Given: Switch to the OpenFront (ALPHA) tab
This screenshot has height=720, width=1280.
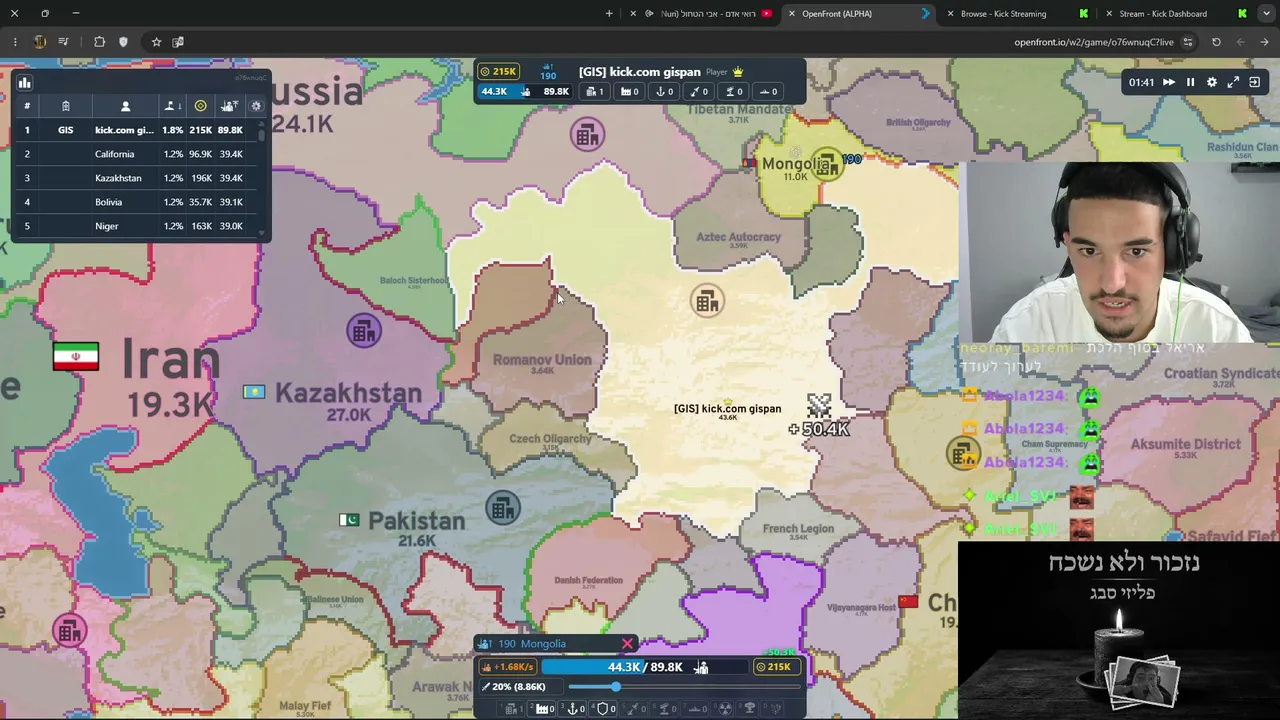Looking at the screenshot, I should 857,14.
